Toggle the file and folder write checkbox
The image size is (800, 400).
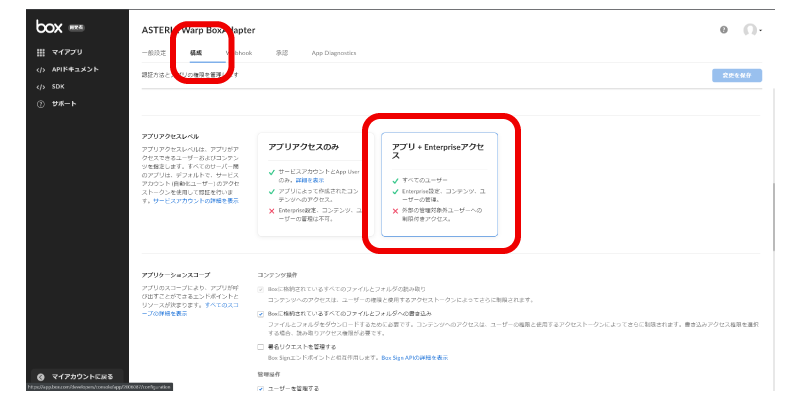click(261, 314)
